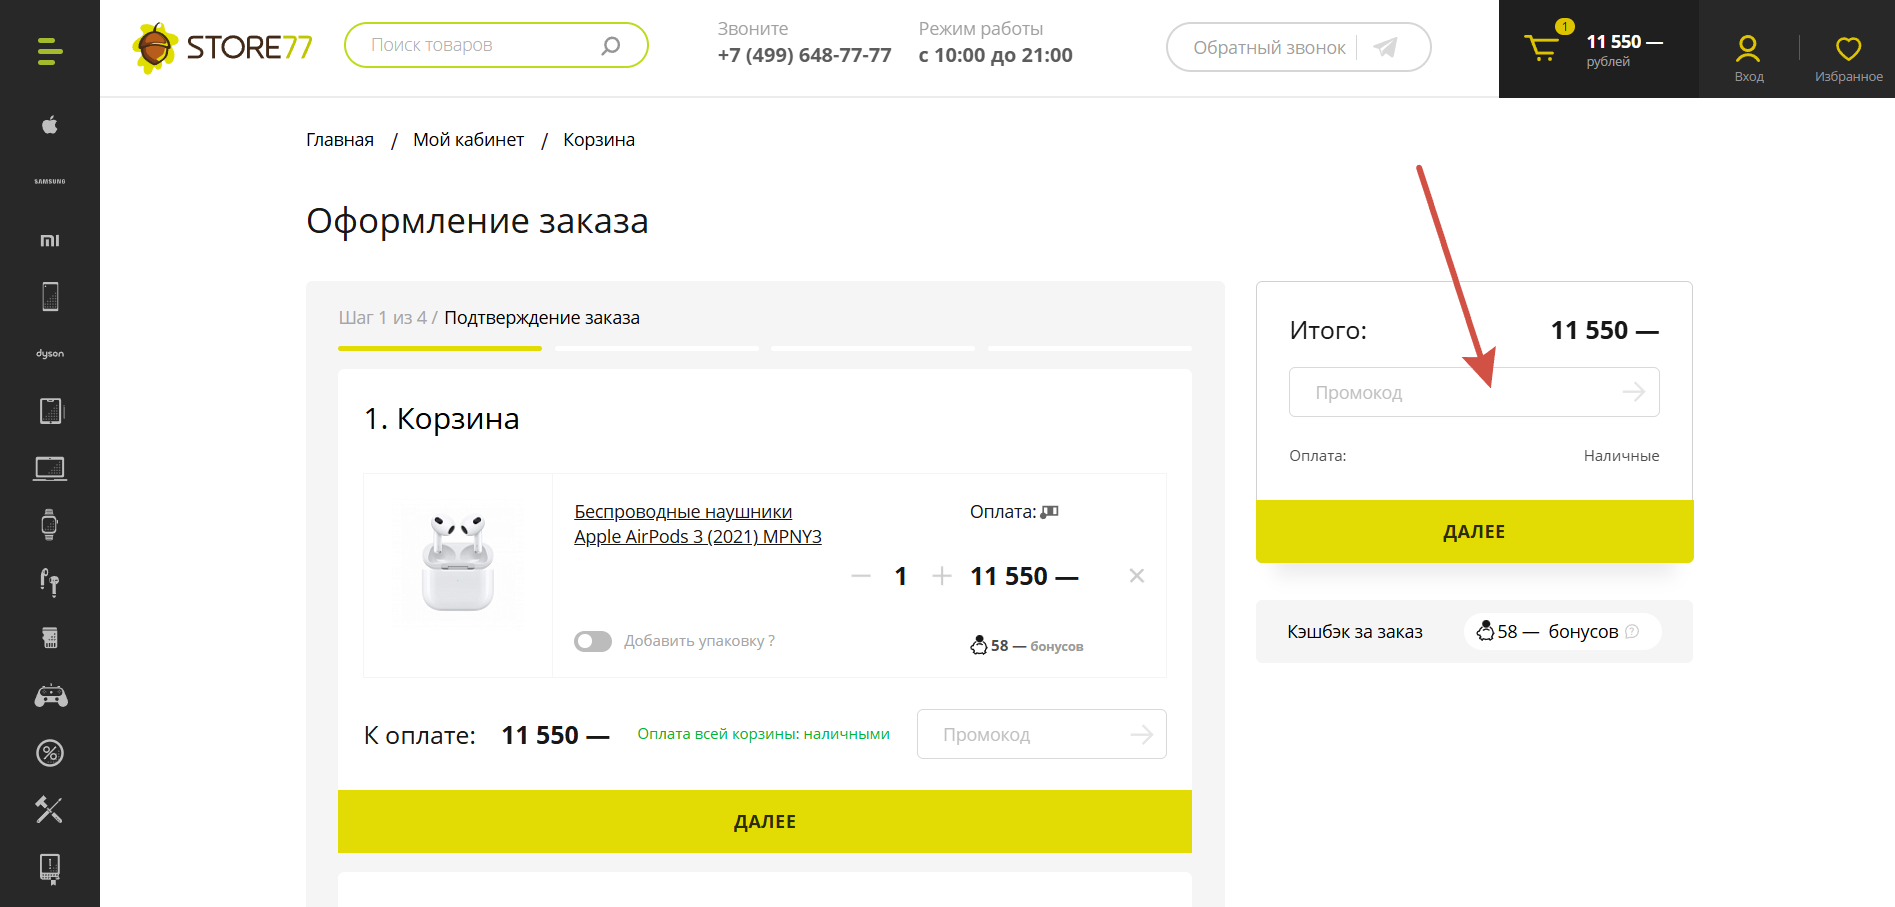Open the AirPods 3 product thumbnail
1895x907 pixels.
click(x=458, y=563)
